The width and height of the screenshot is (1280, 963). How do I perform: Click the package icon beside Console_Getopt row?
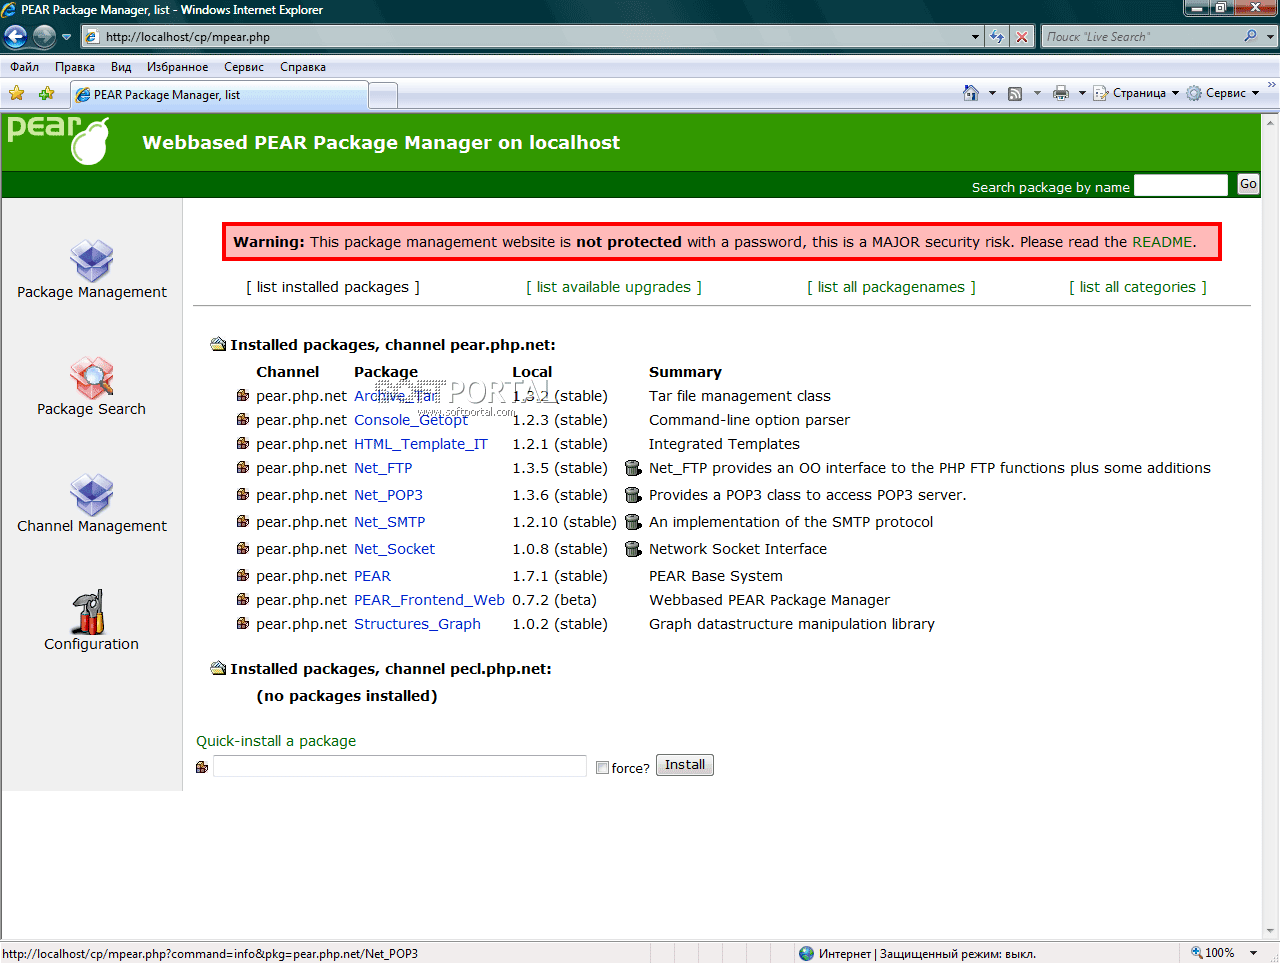coord(243,419)
